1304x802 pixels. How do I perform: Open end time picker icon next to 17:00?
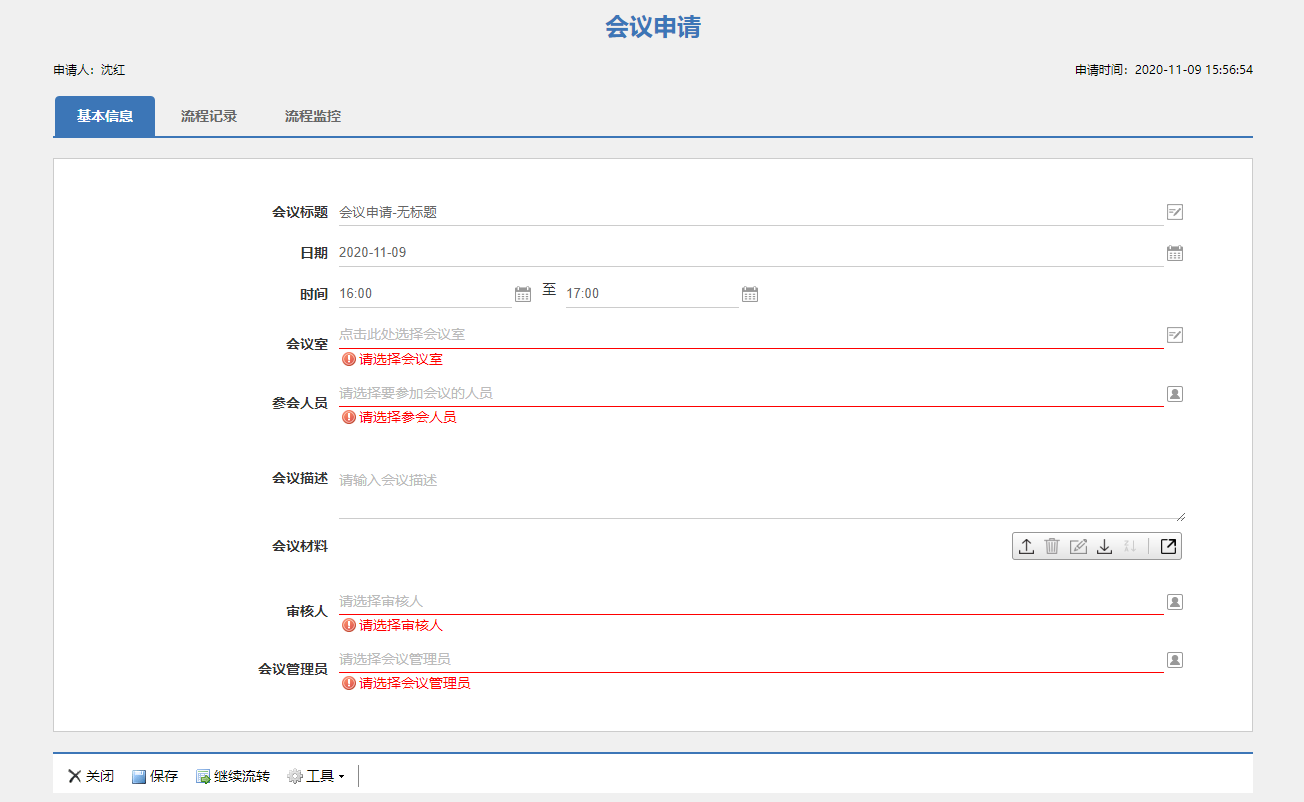(750, 294)
